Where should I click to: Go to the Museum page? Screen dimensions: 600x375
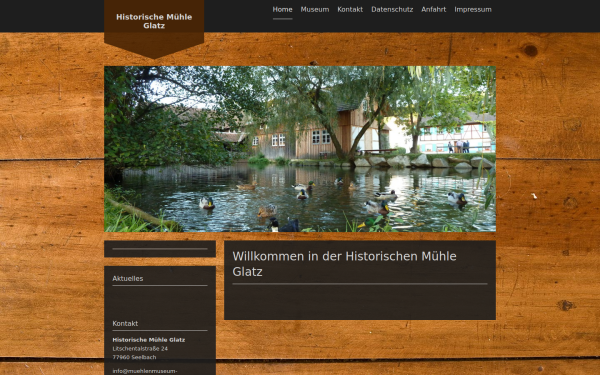(315, 10)
